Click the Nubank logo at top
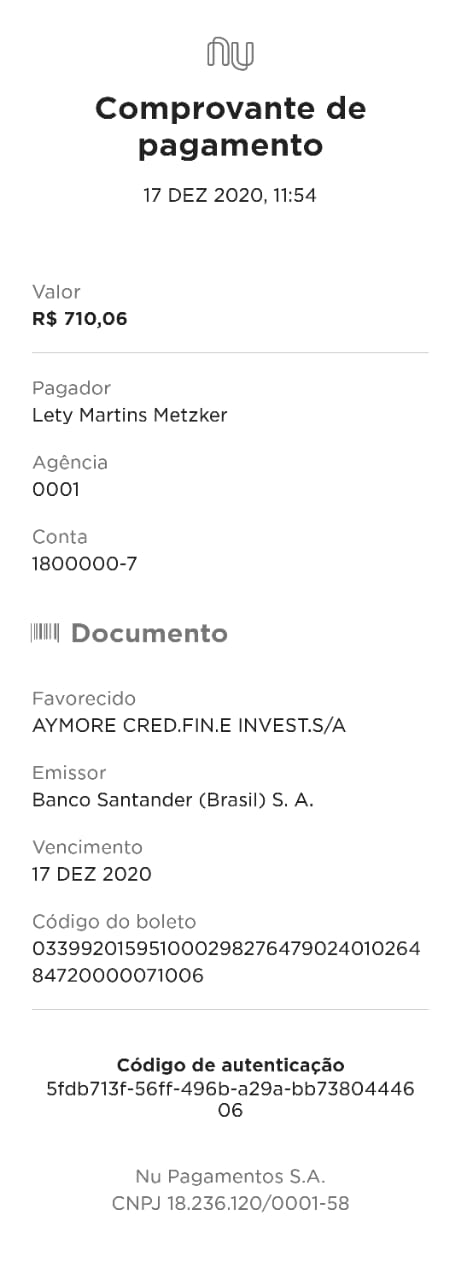461x1280 pixels. click(230, 53)
